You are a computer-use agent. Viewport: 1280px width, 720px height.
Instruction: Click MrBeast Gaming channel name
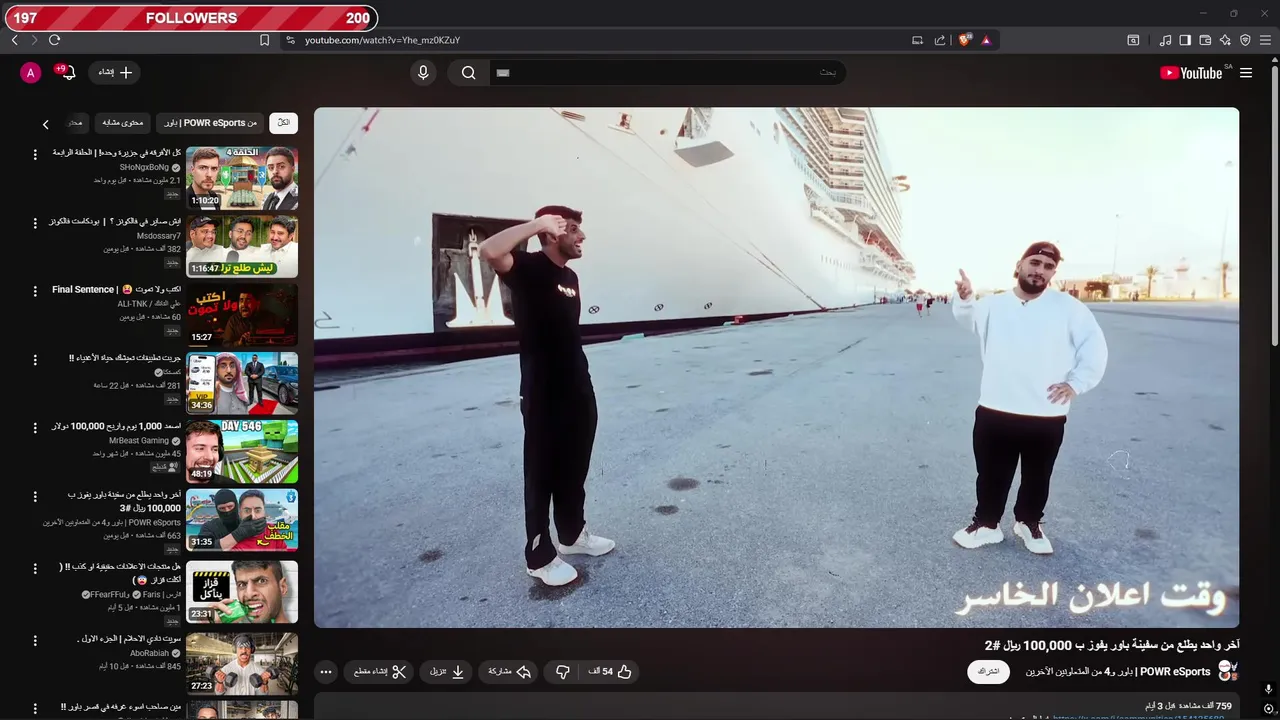pos(139,440)
